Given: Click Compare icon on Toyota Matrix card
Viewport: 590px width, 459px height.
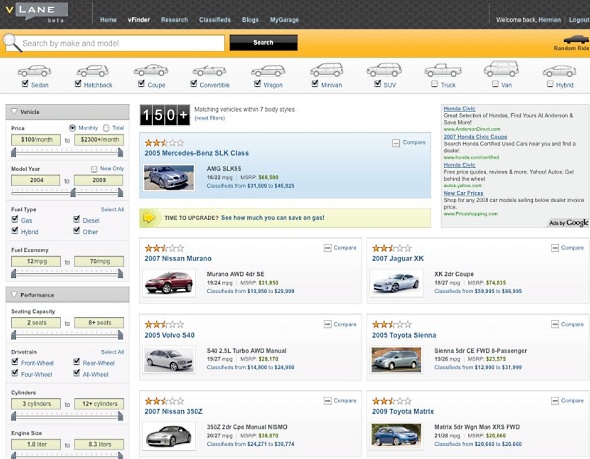Looking at the screenshot, I should point(555,401).
